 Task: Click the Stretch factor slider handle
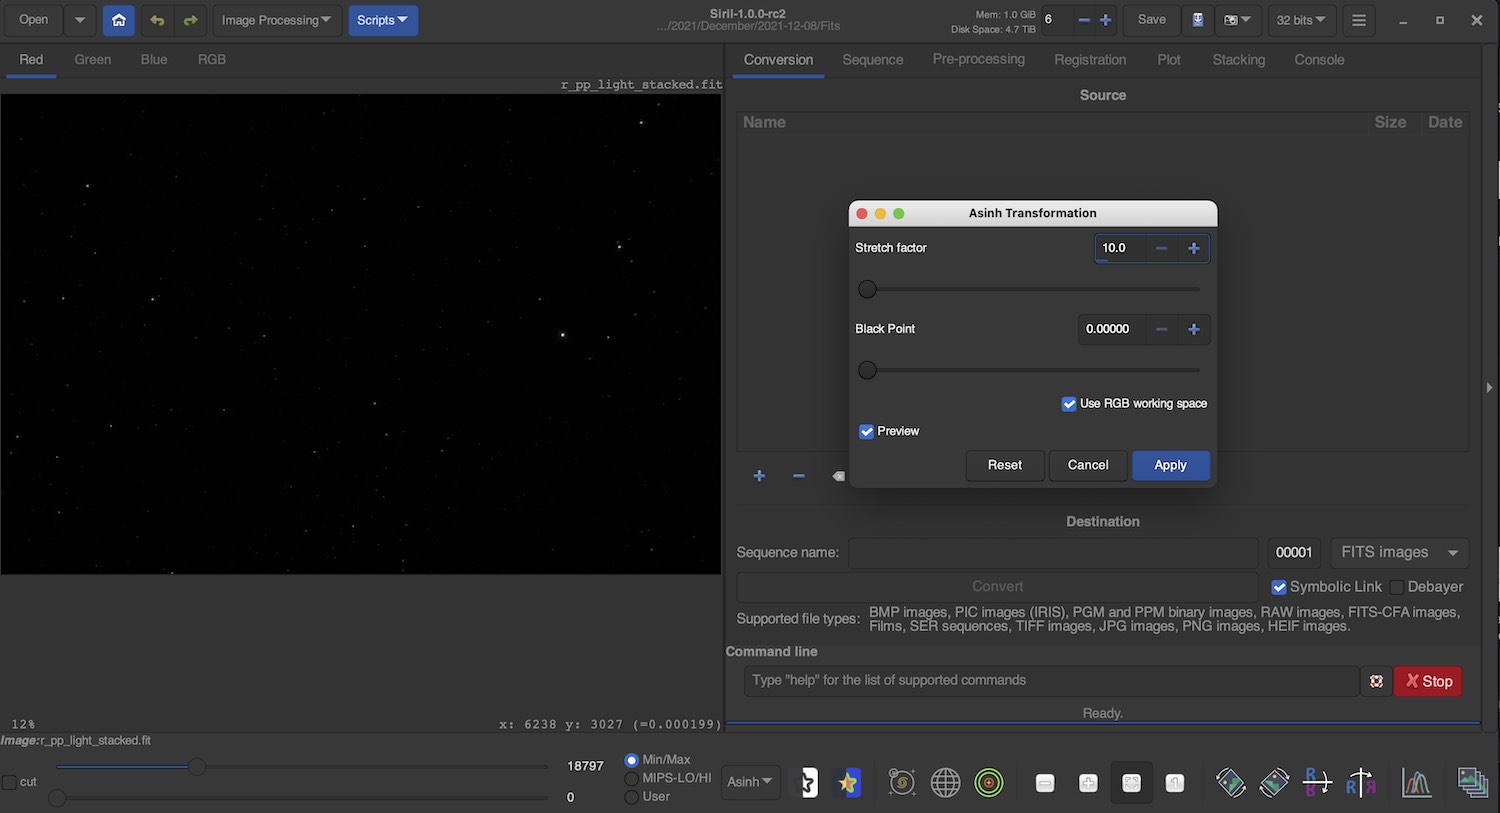click(x=867, y=289)
